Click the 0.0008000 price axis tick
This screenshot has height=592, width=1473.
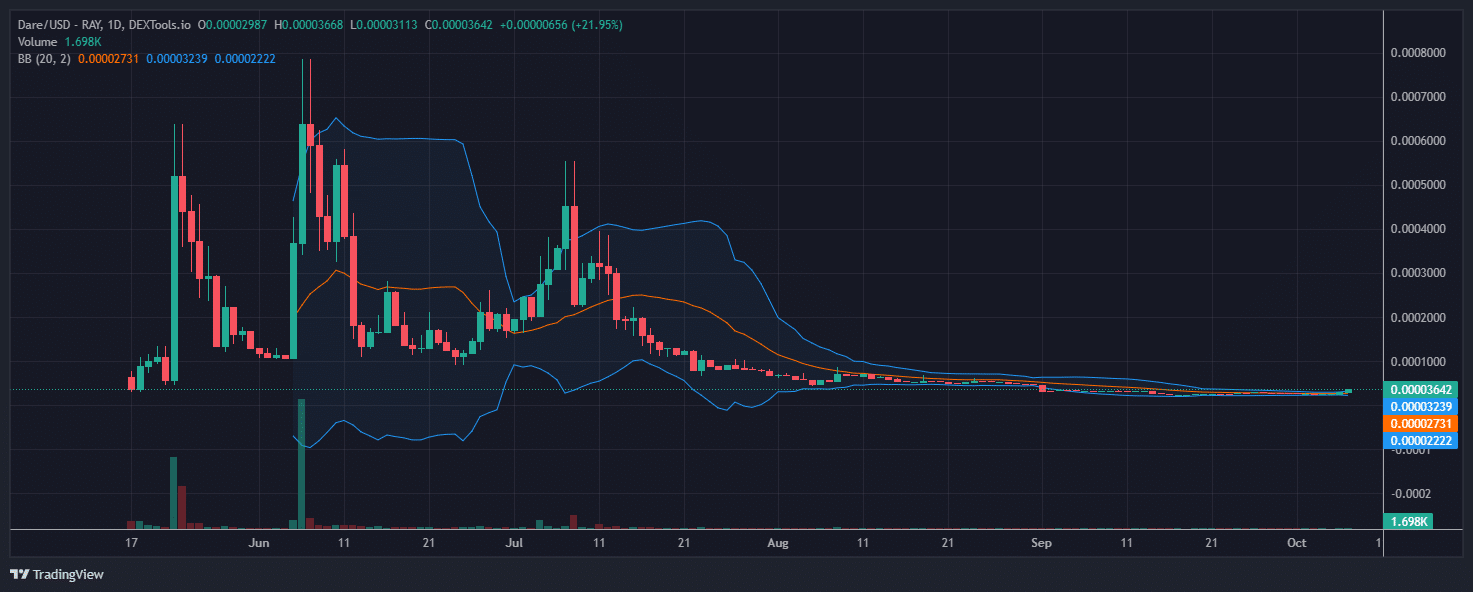(x=1417, y=52)
